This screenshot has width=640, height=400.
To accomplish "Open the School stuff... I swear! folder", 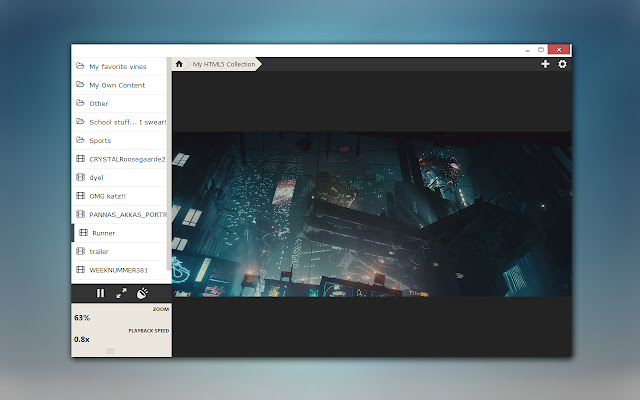I will pos(119,122).
